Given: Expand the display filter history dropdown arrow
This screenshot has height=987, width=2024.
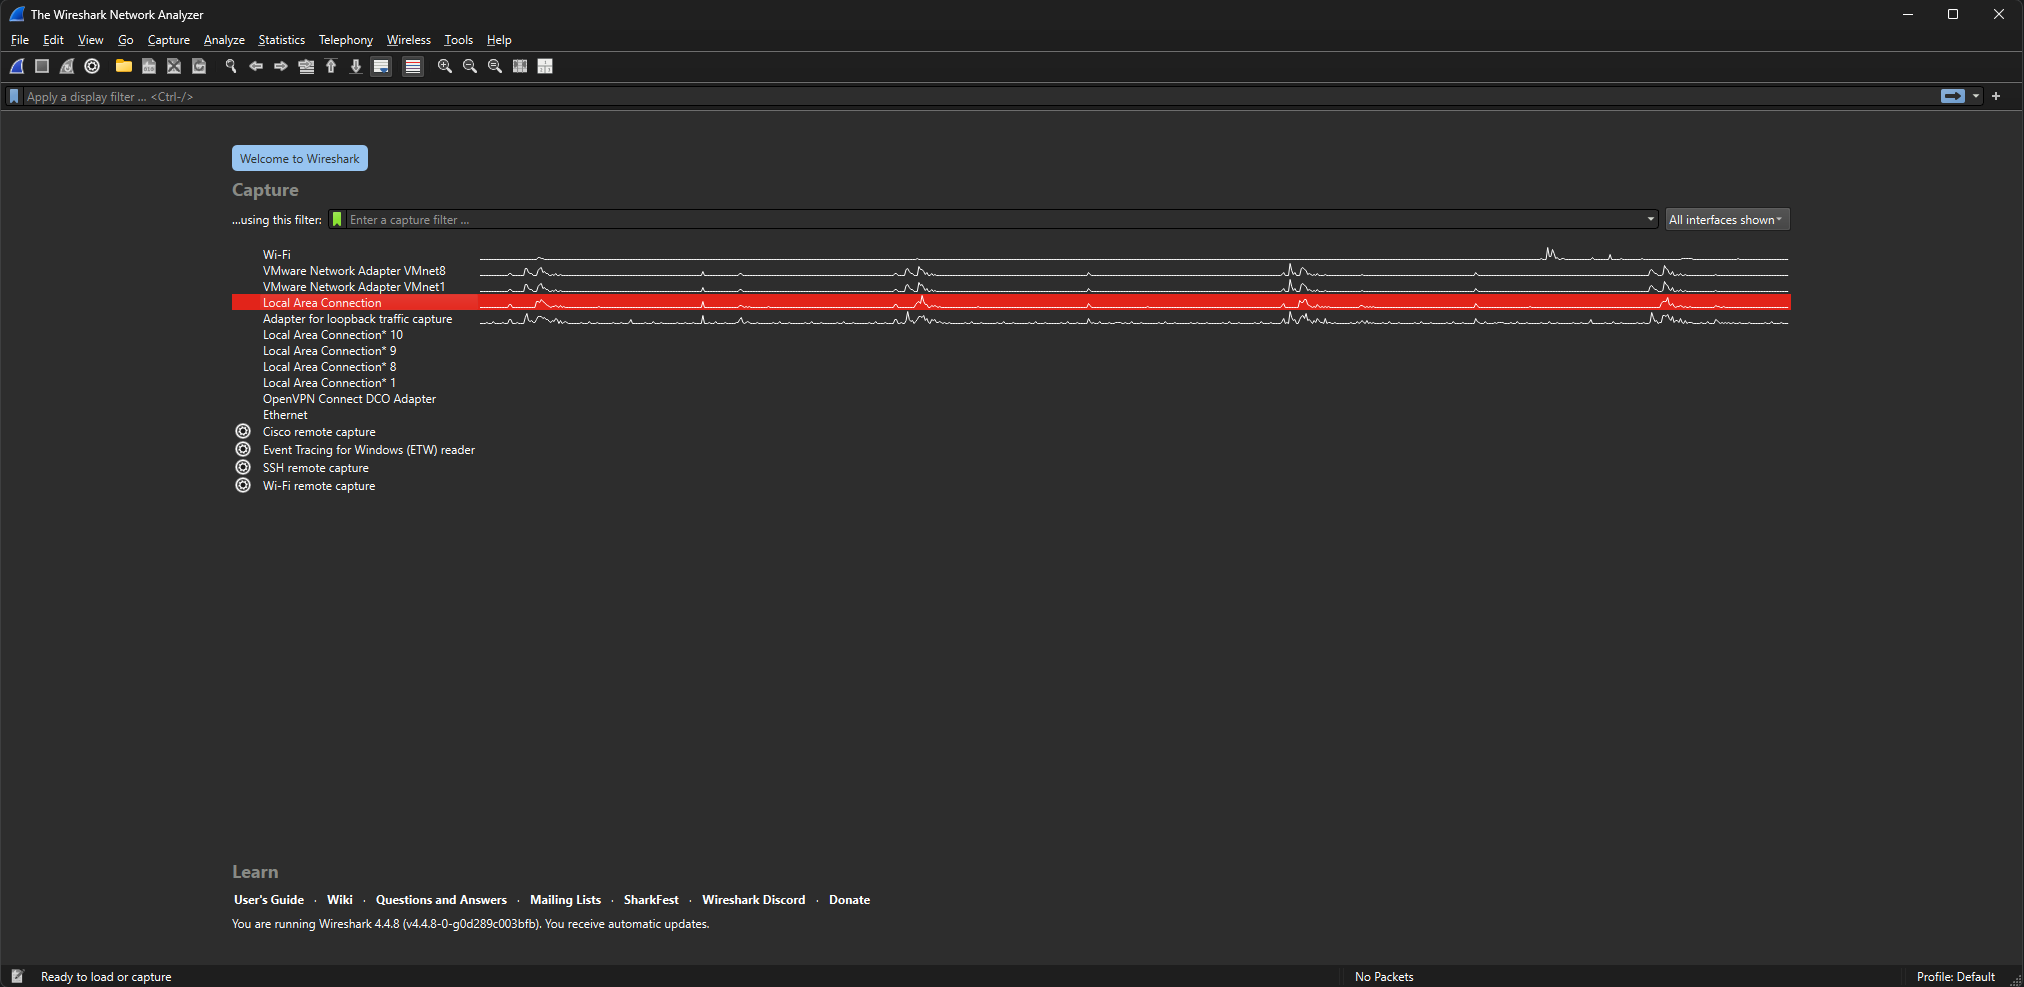Looking at the screenshot, I should pos(1976,96).
